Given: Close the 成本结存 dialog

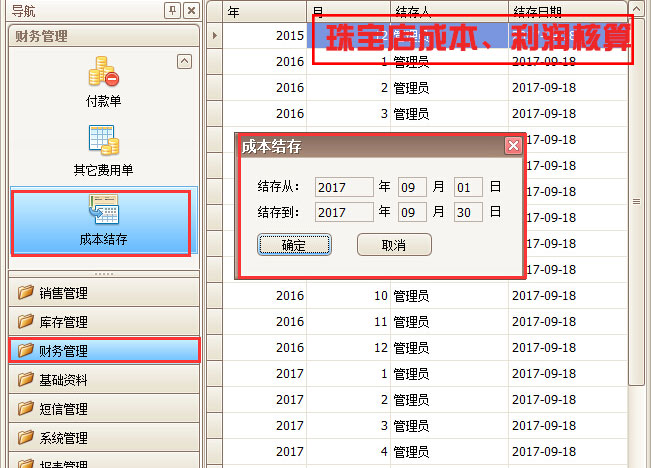Looking at the screenshot, I should pos(513,146).
